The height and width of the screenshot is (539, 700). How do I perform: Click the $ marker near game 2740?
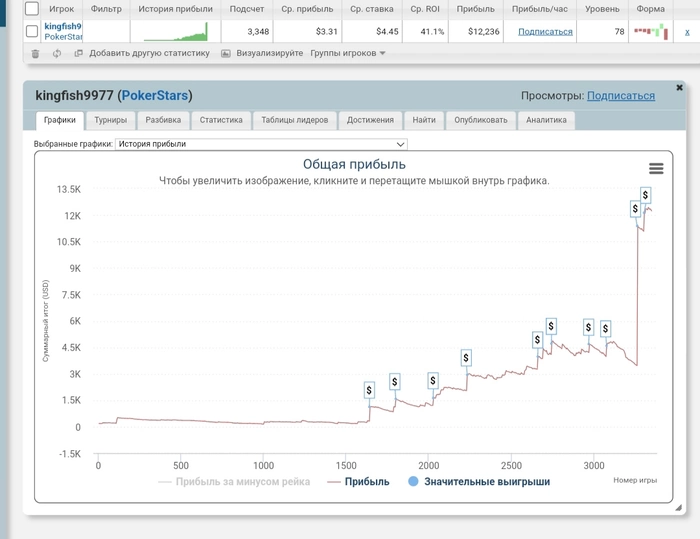click(x=551, y=326)
